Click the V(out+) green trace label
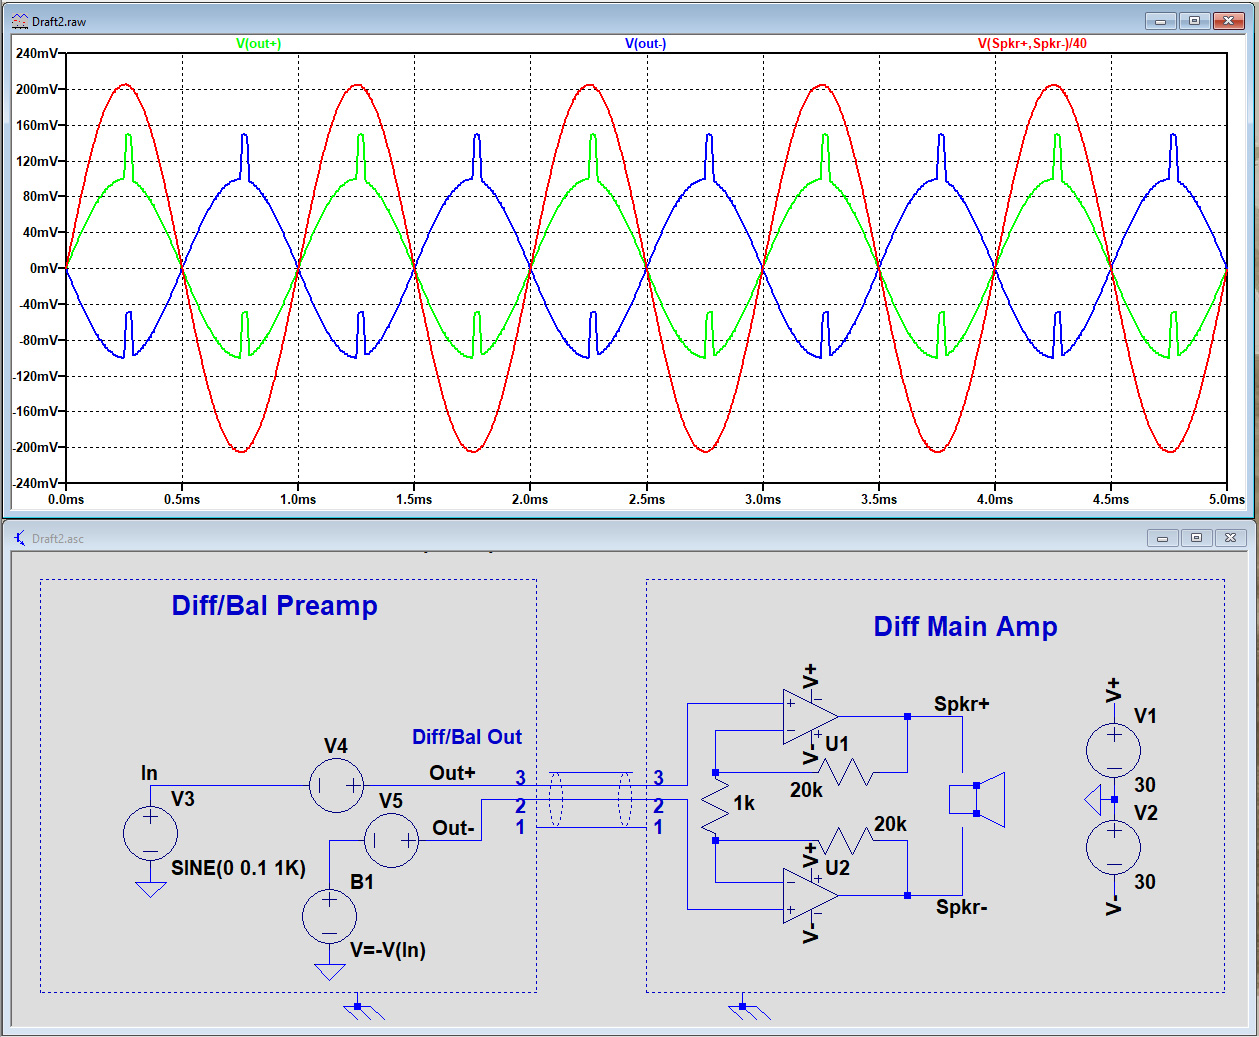This screenshot has height=1037, width=1259. point(258,44)
